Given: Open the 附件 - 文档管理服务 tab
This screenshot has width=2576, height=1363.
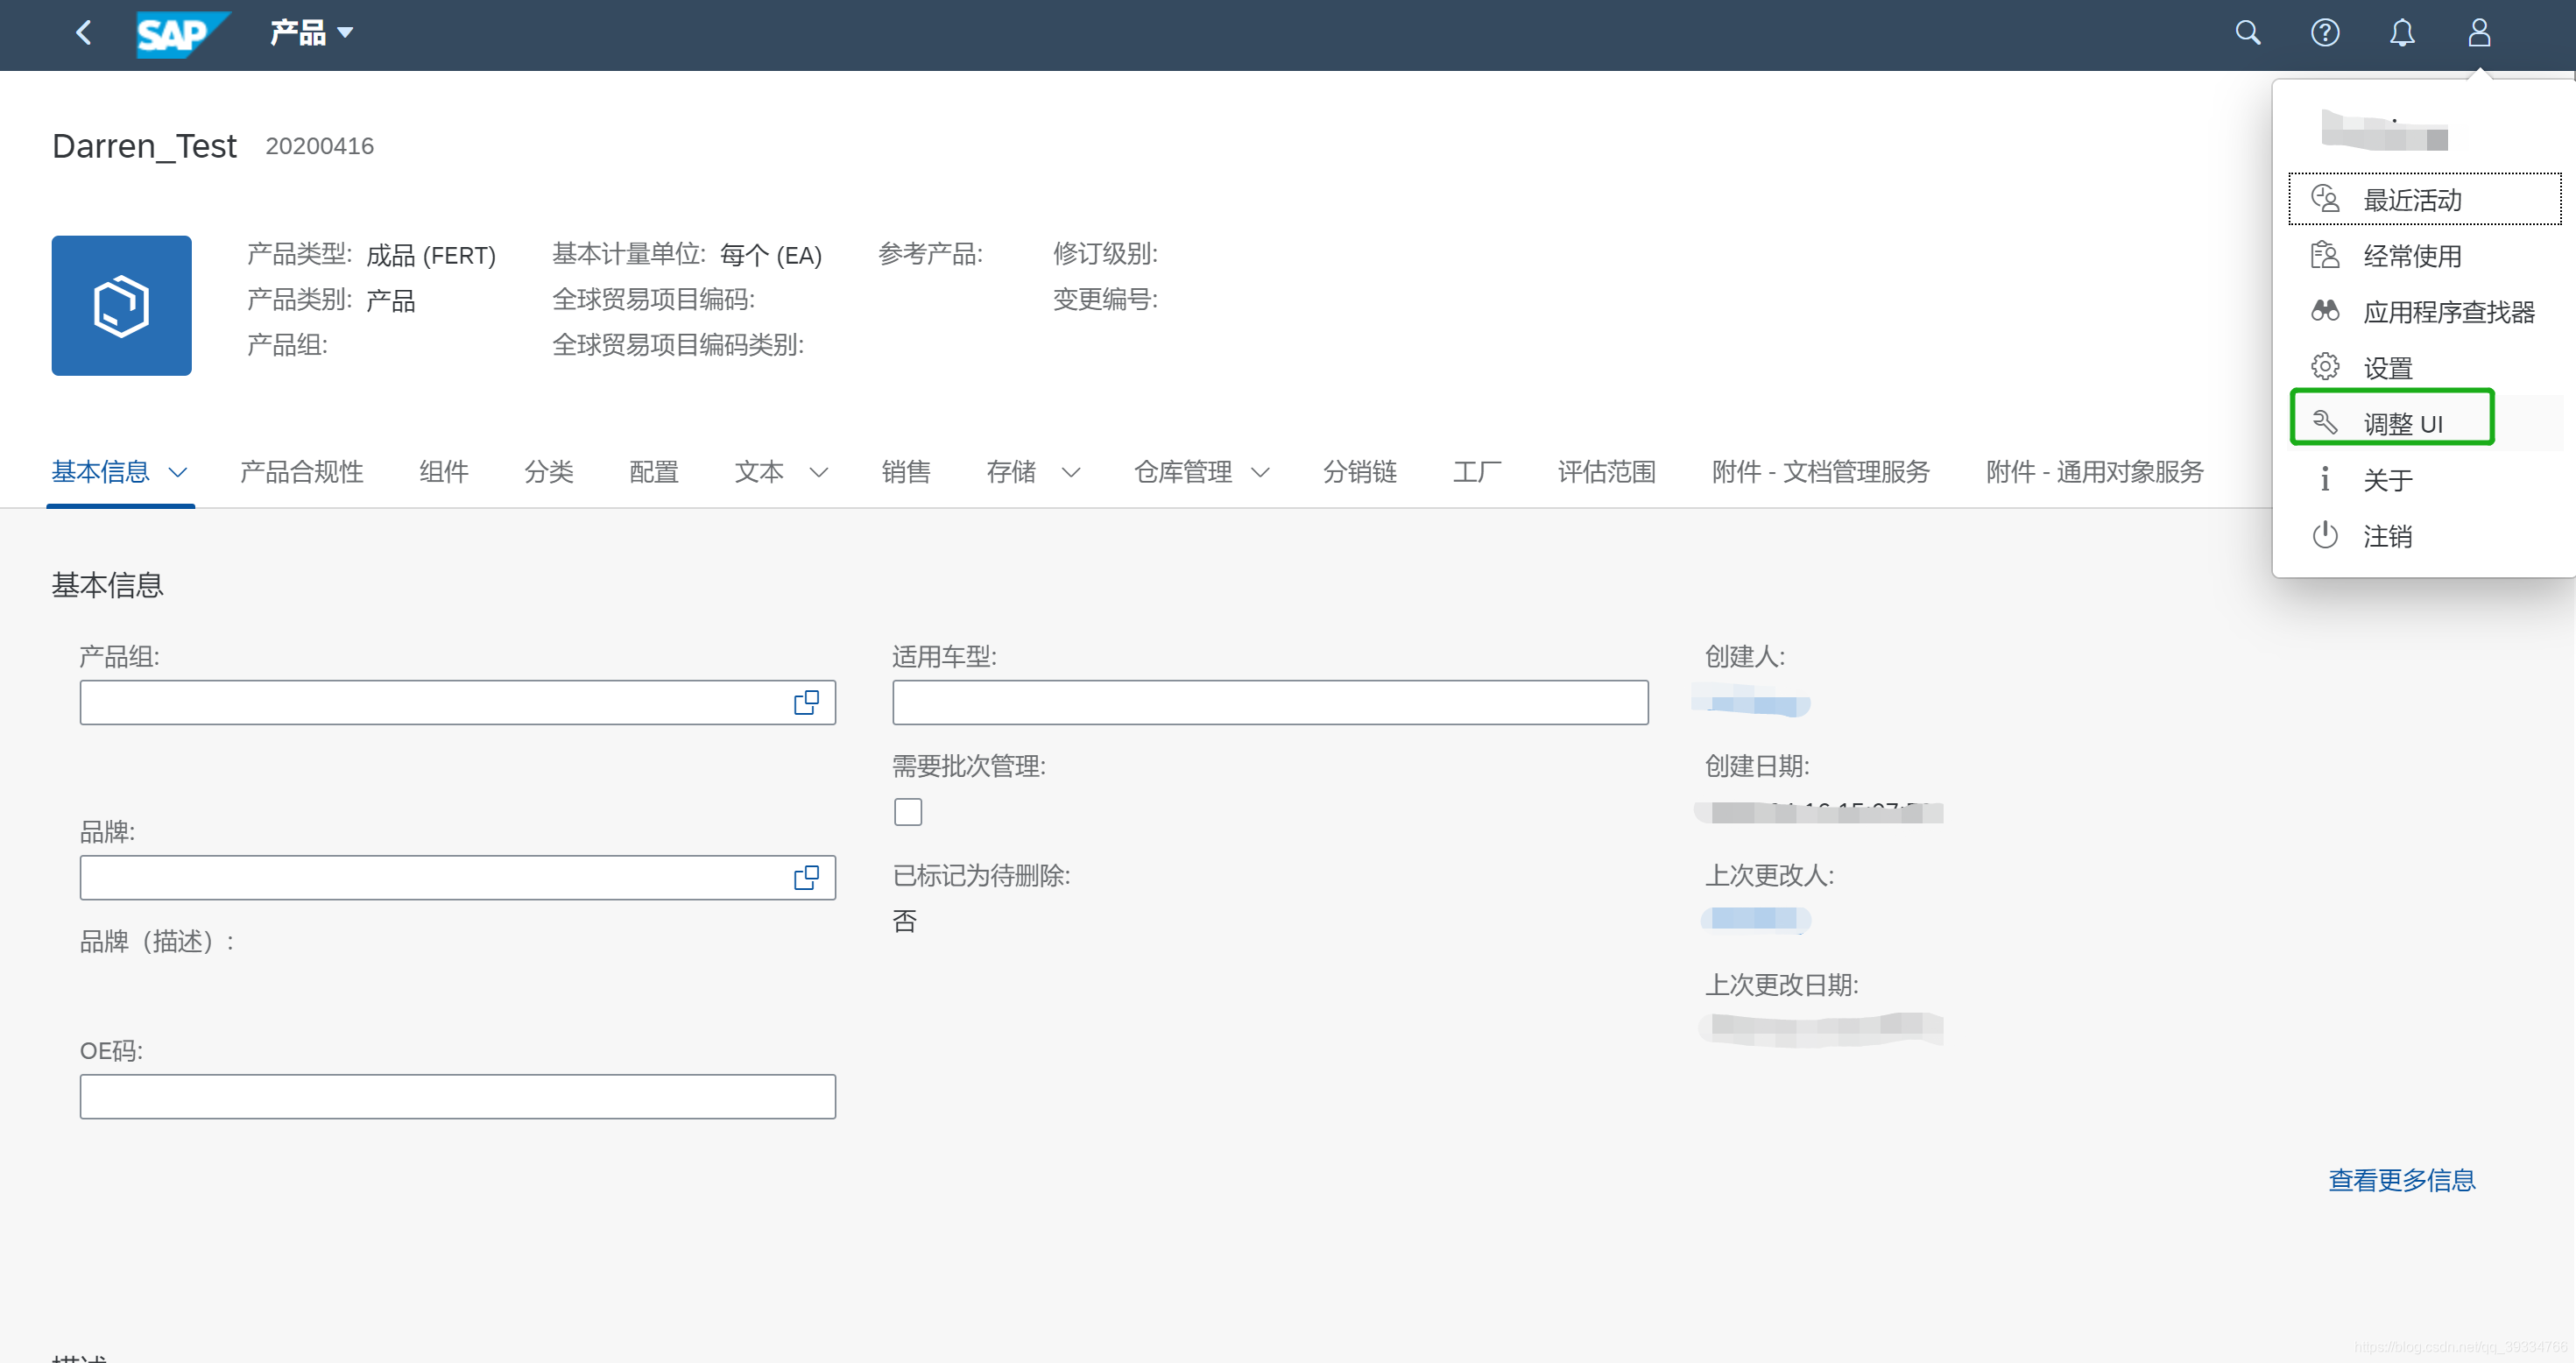Looking at the screenshot, I should click(x=1820, y=472).
